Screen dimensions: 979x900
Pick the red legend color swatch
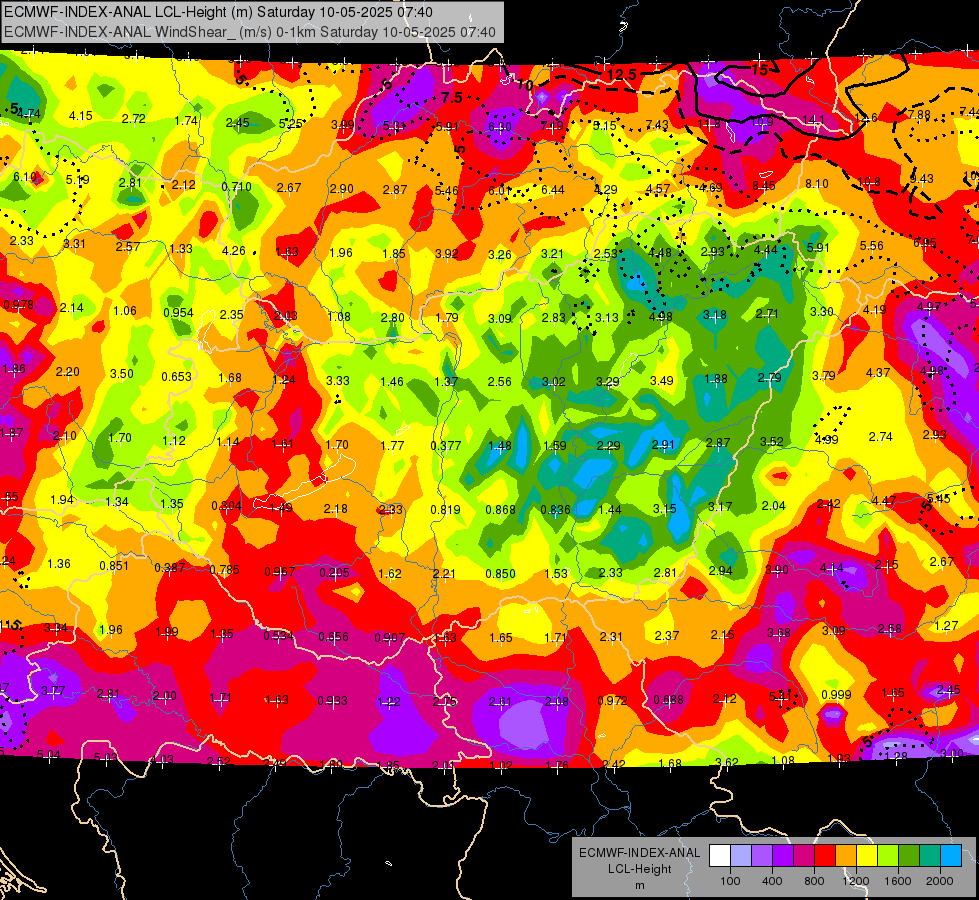pyautogui.click(x=825, y=856)
